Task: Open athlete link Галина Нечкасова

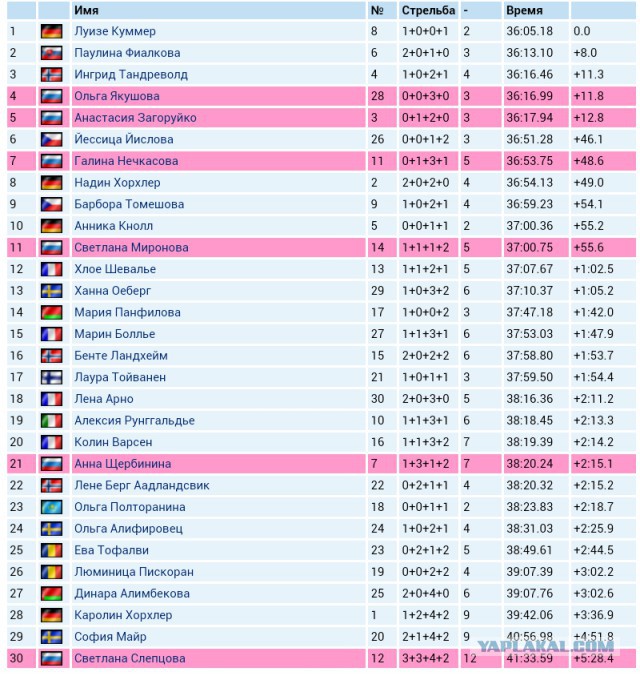Action: pyautogui.click(x=126, y=161)
